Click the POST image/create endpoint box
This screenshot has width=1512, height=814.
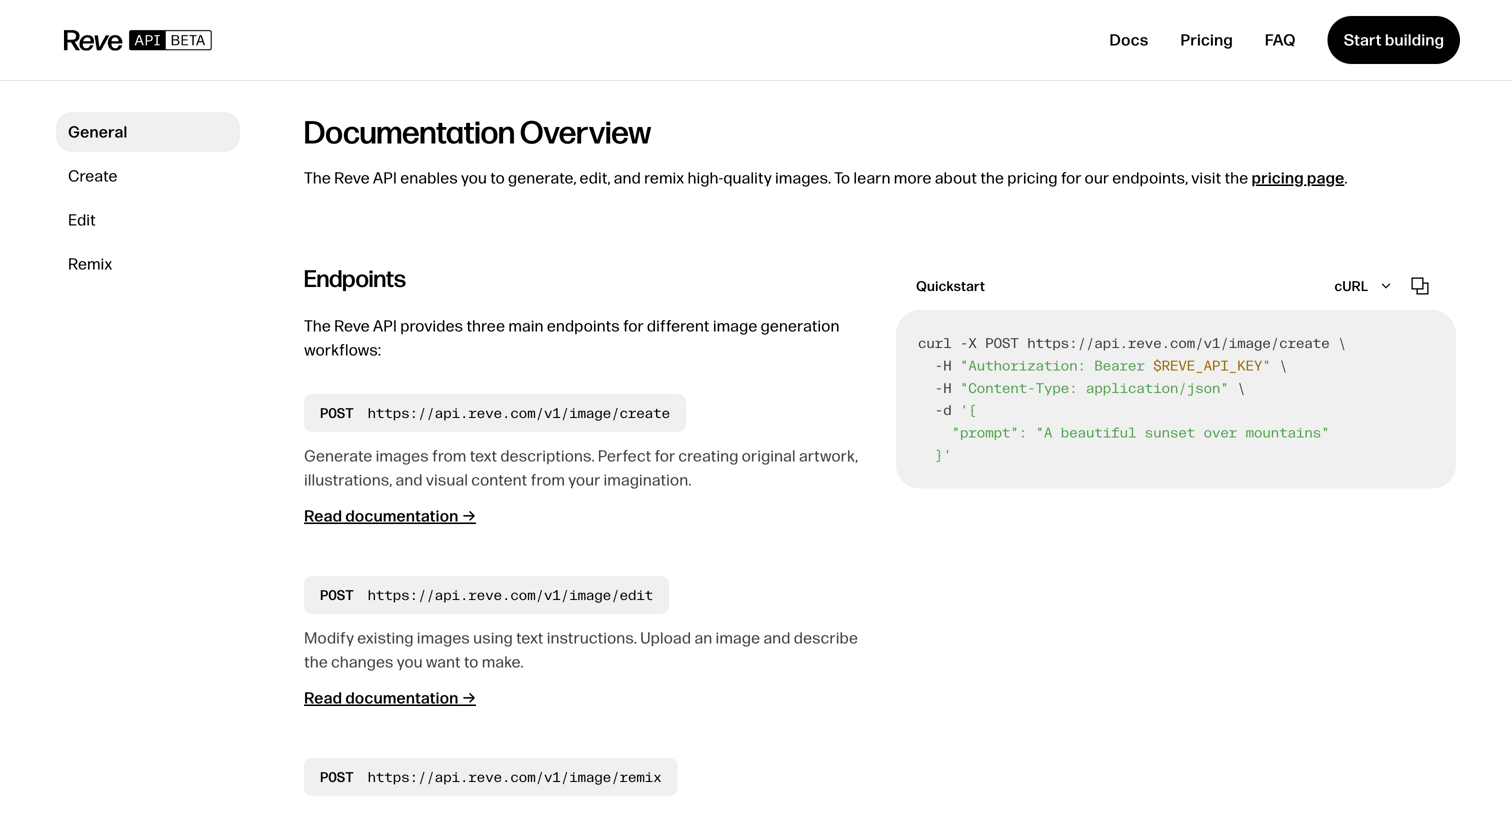495,413
